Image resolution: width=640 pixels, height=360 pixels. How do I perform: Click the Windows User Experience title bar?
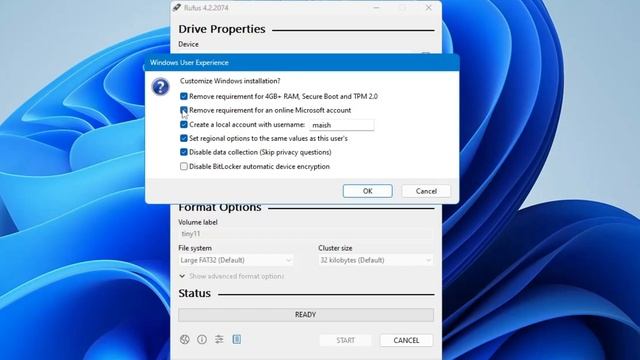(302, 62)
